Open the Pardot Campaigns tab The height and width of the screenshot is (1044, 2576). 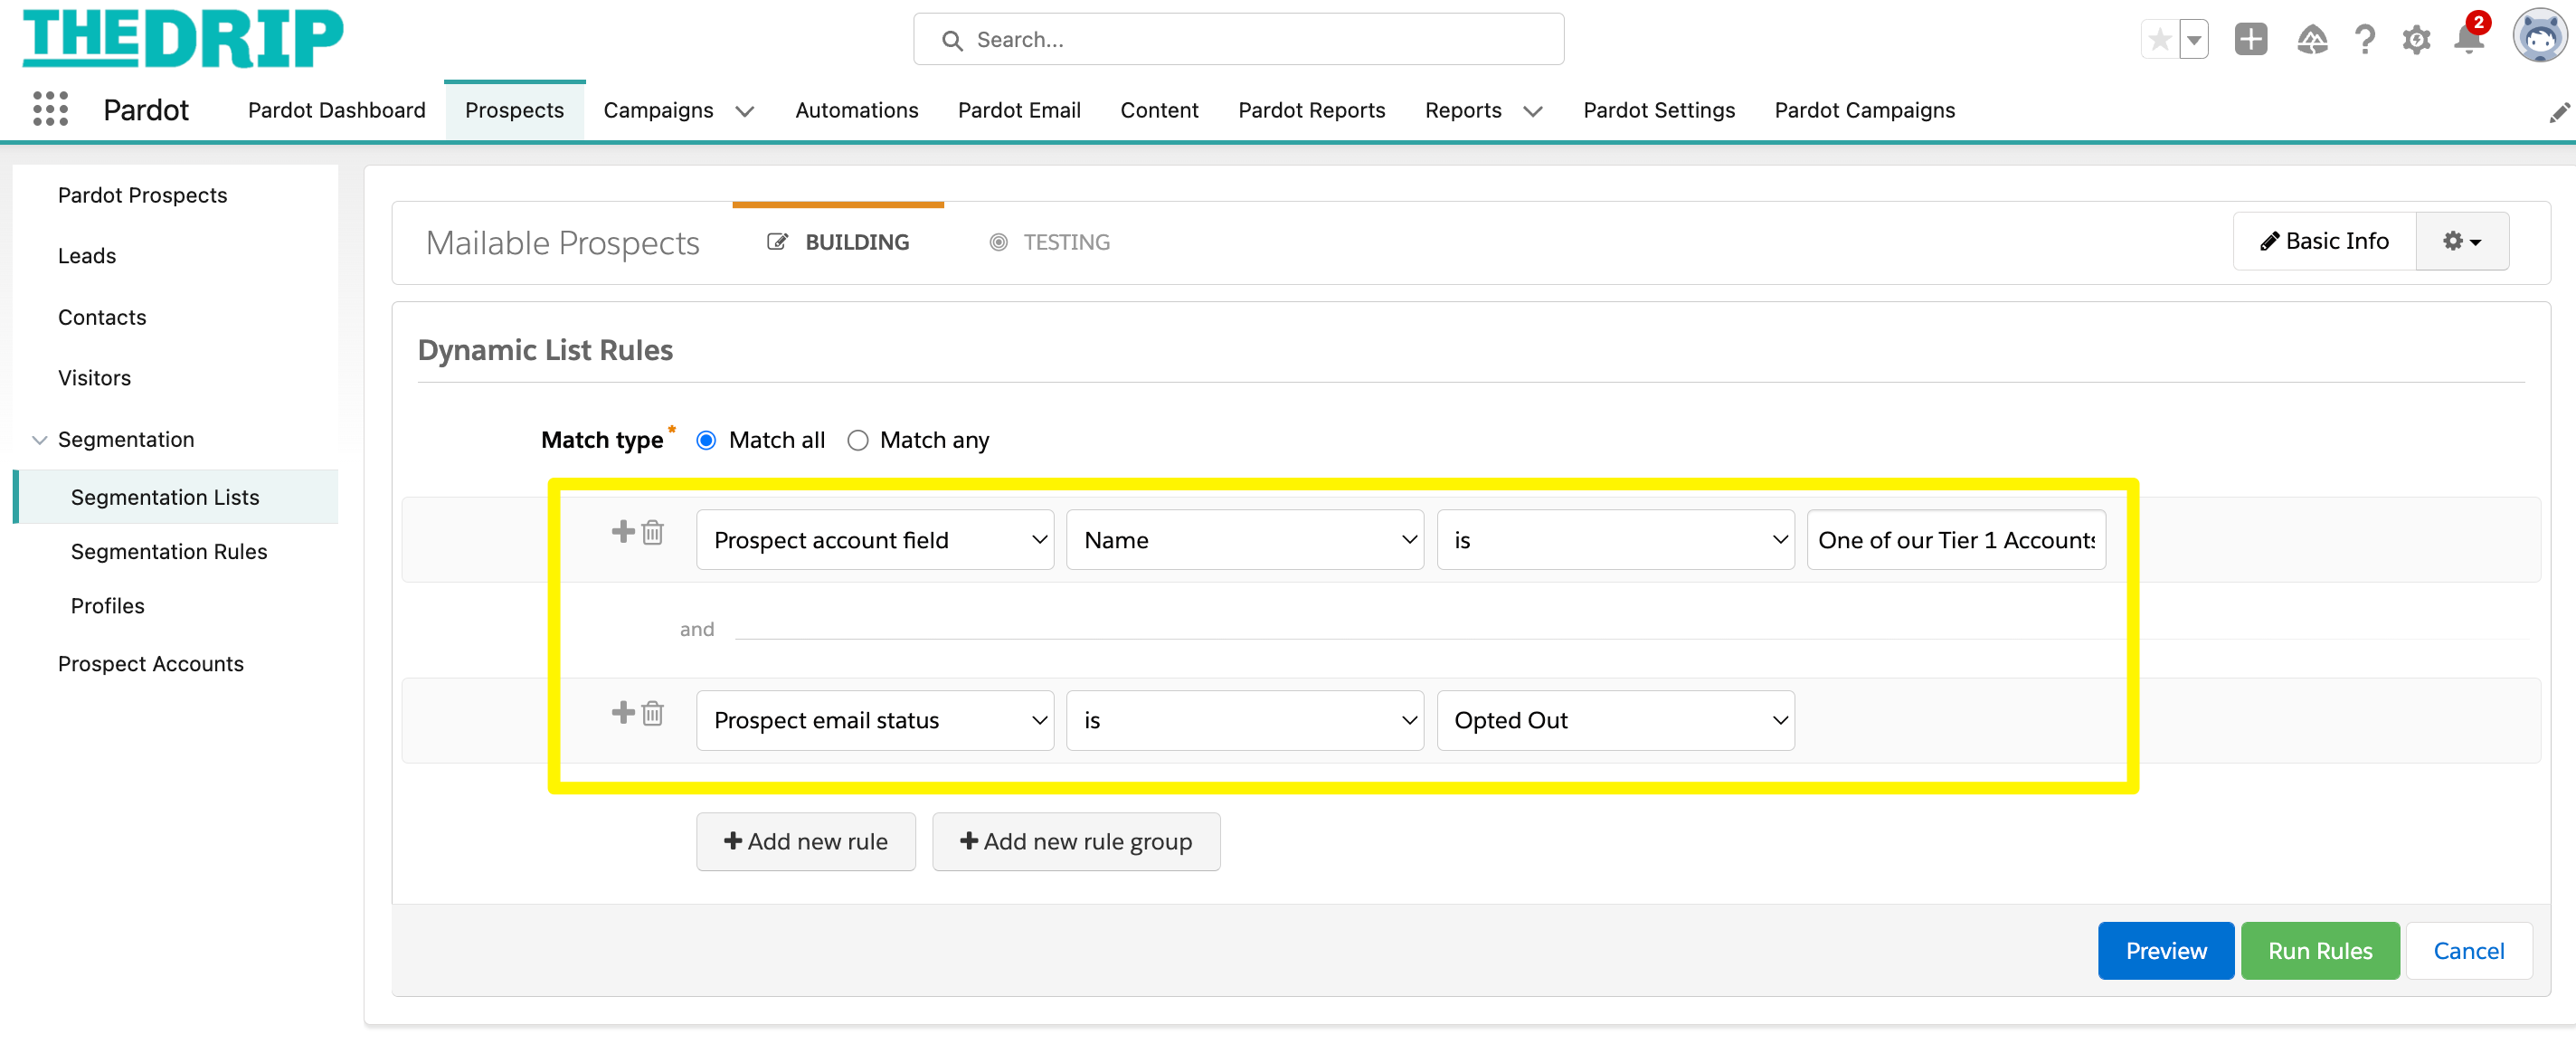click(1864, 110)
